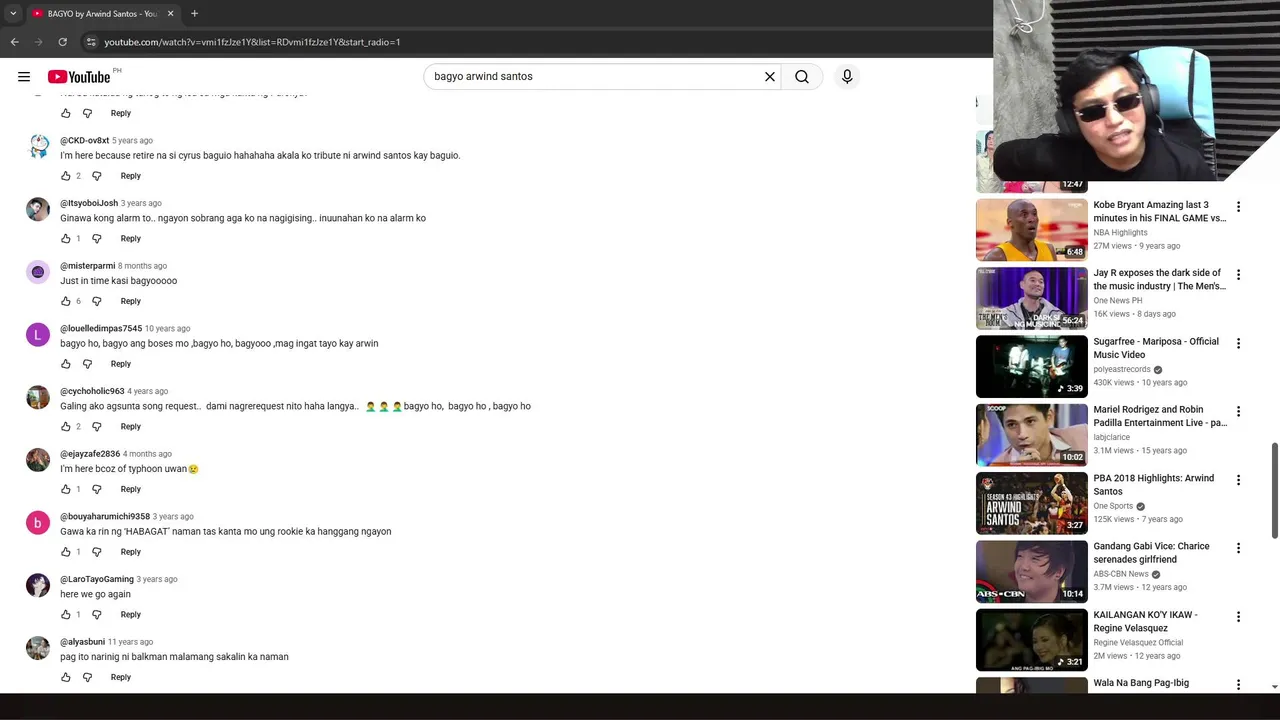The width and height of the screenshot is (1280, 720).
Task: Play Kobe Bryant final game thumbnail
Action: pyautogui.click(x=1031, y=229)
